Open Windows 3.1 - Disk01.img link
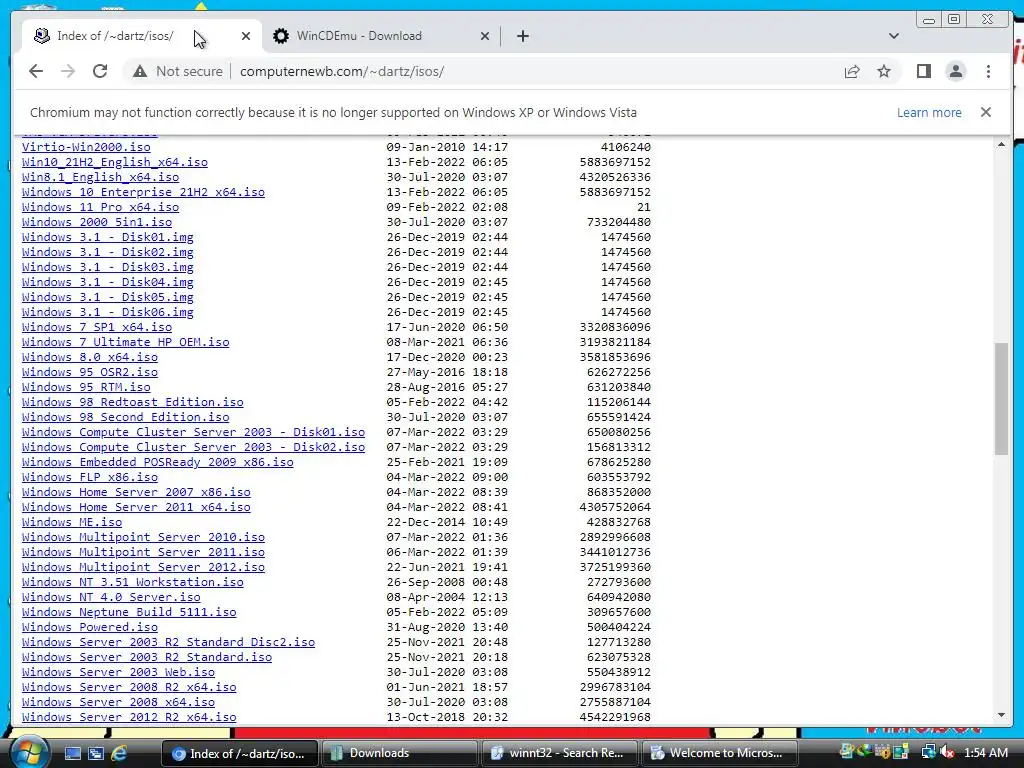 coord(108,237)
